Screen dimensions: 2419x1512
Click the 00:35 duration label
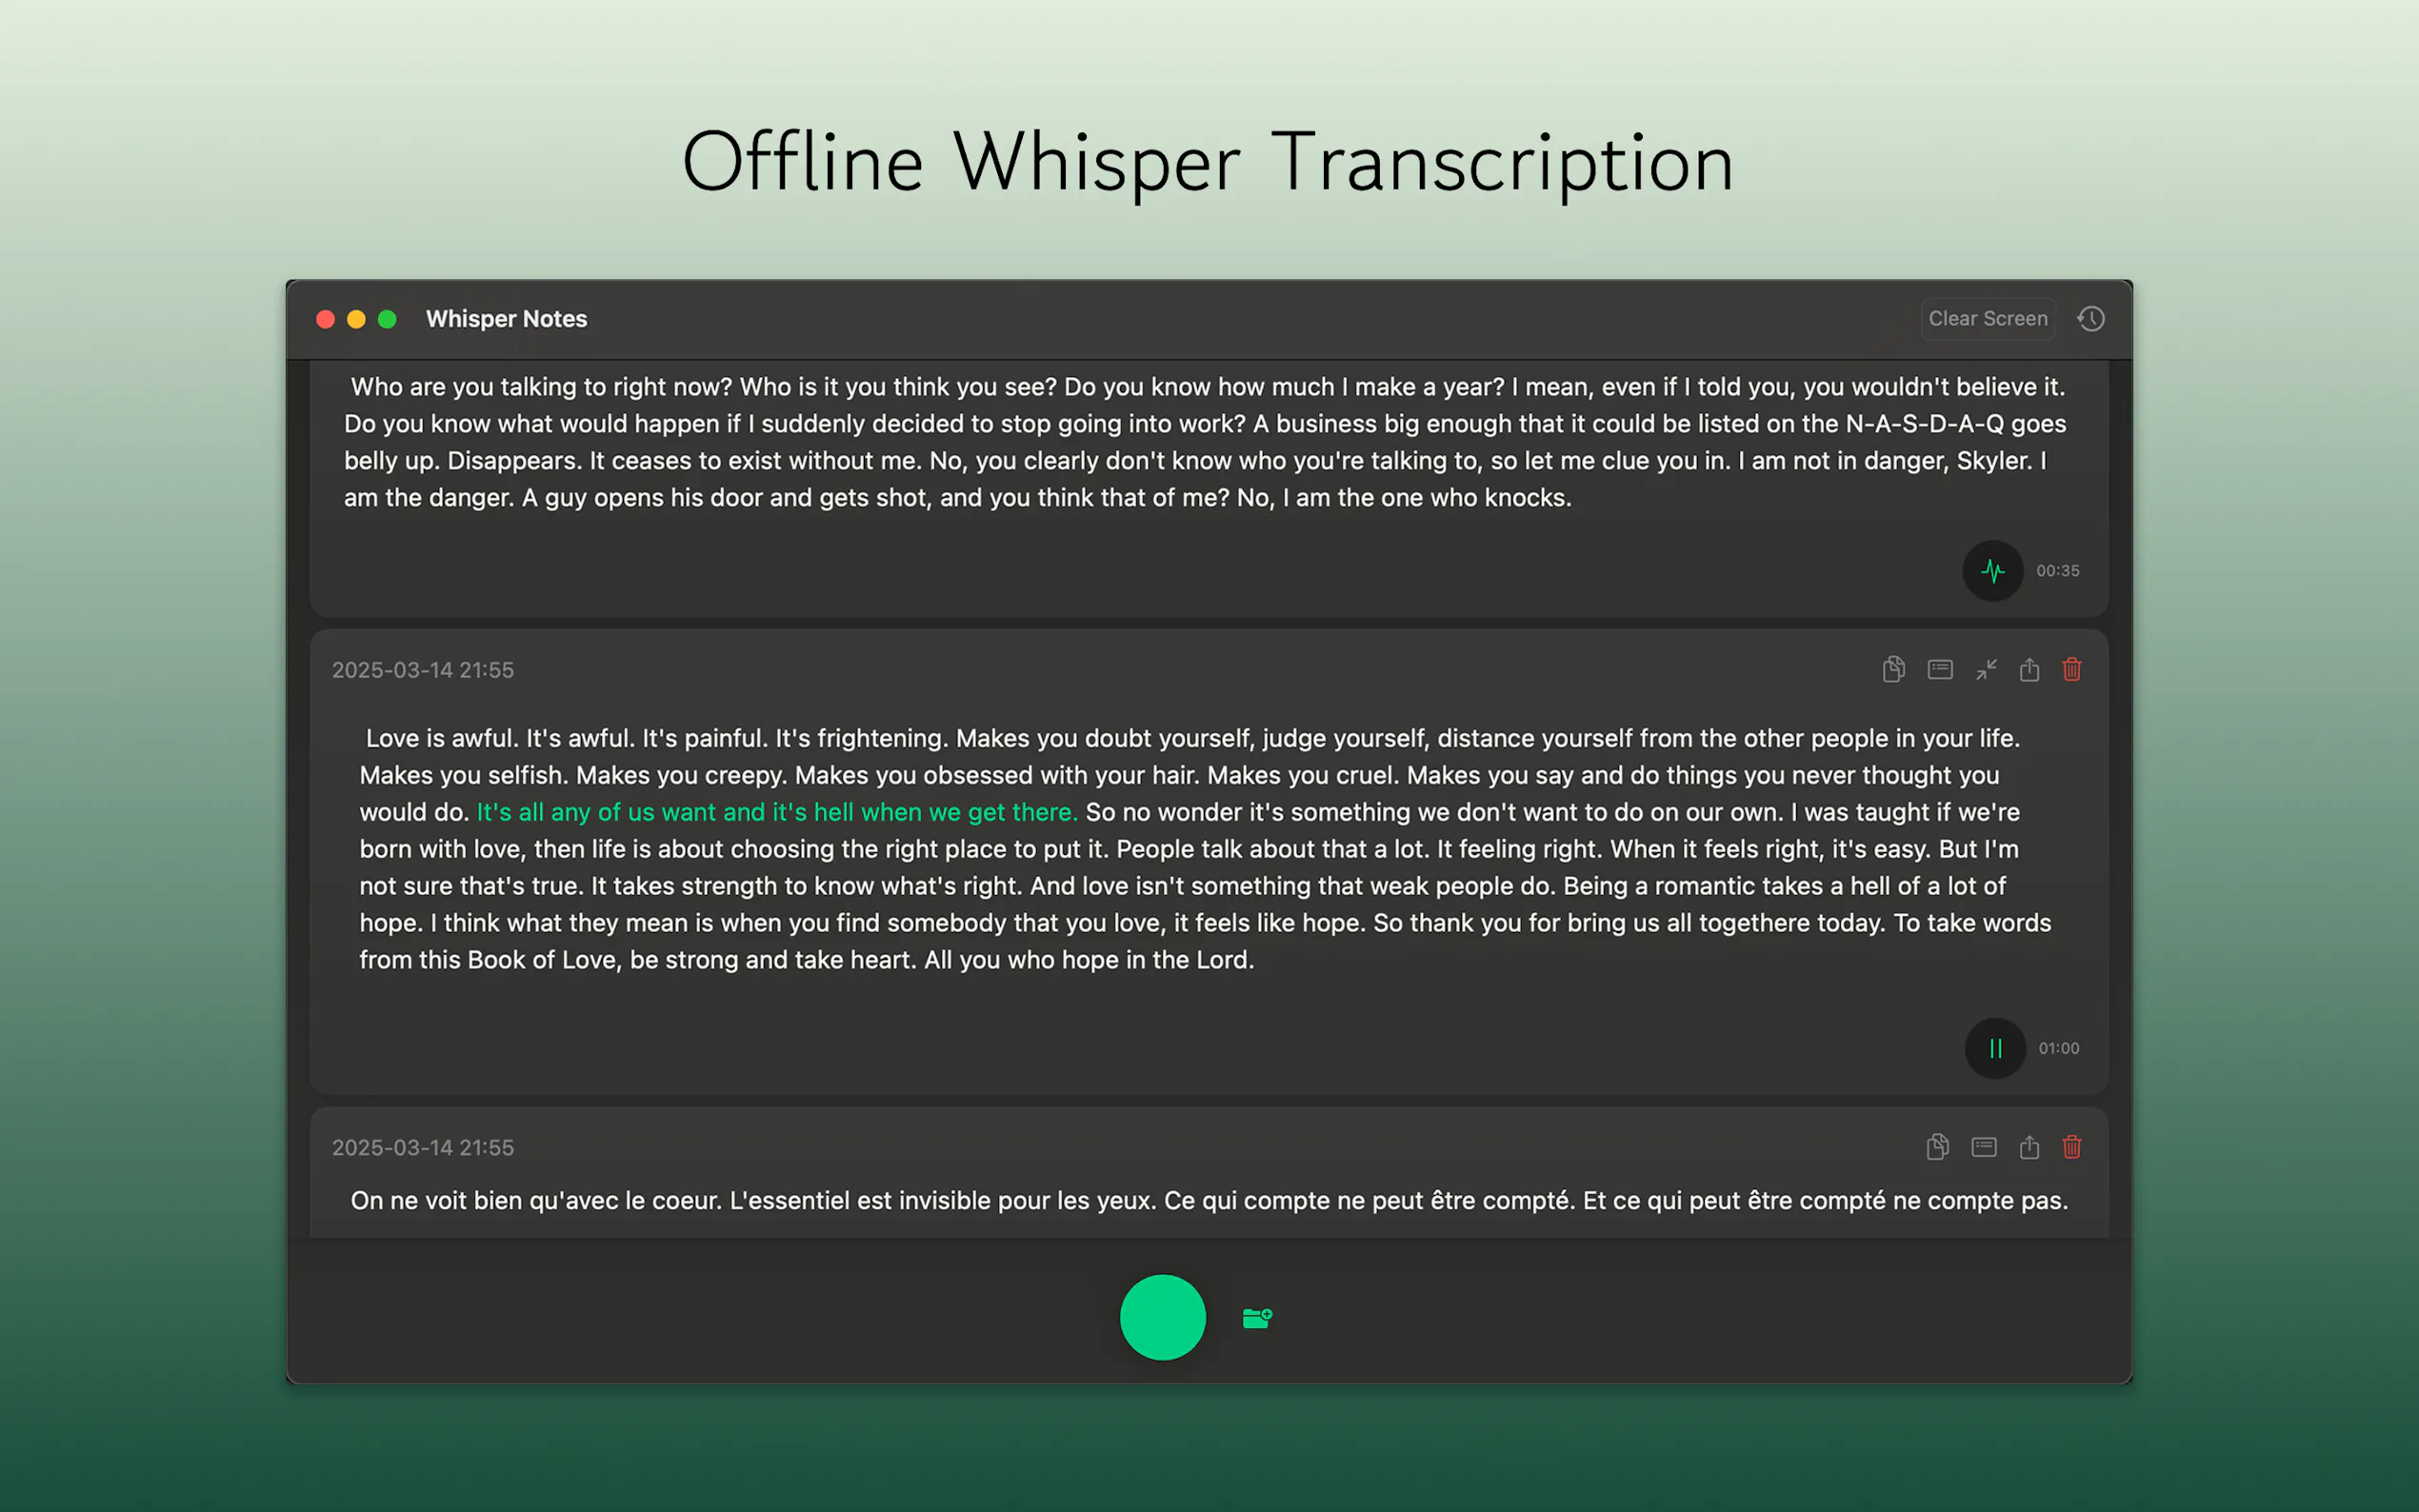tap(2058, 571)
